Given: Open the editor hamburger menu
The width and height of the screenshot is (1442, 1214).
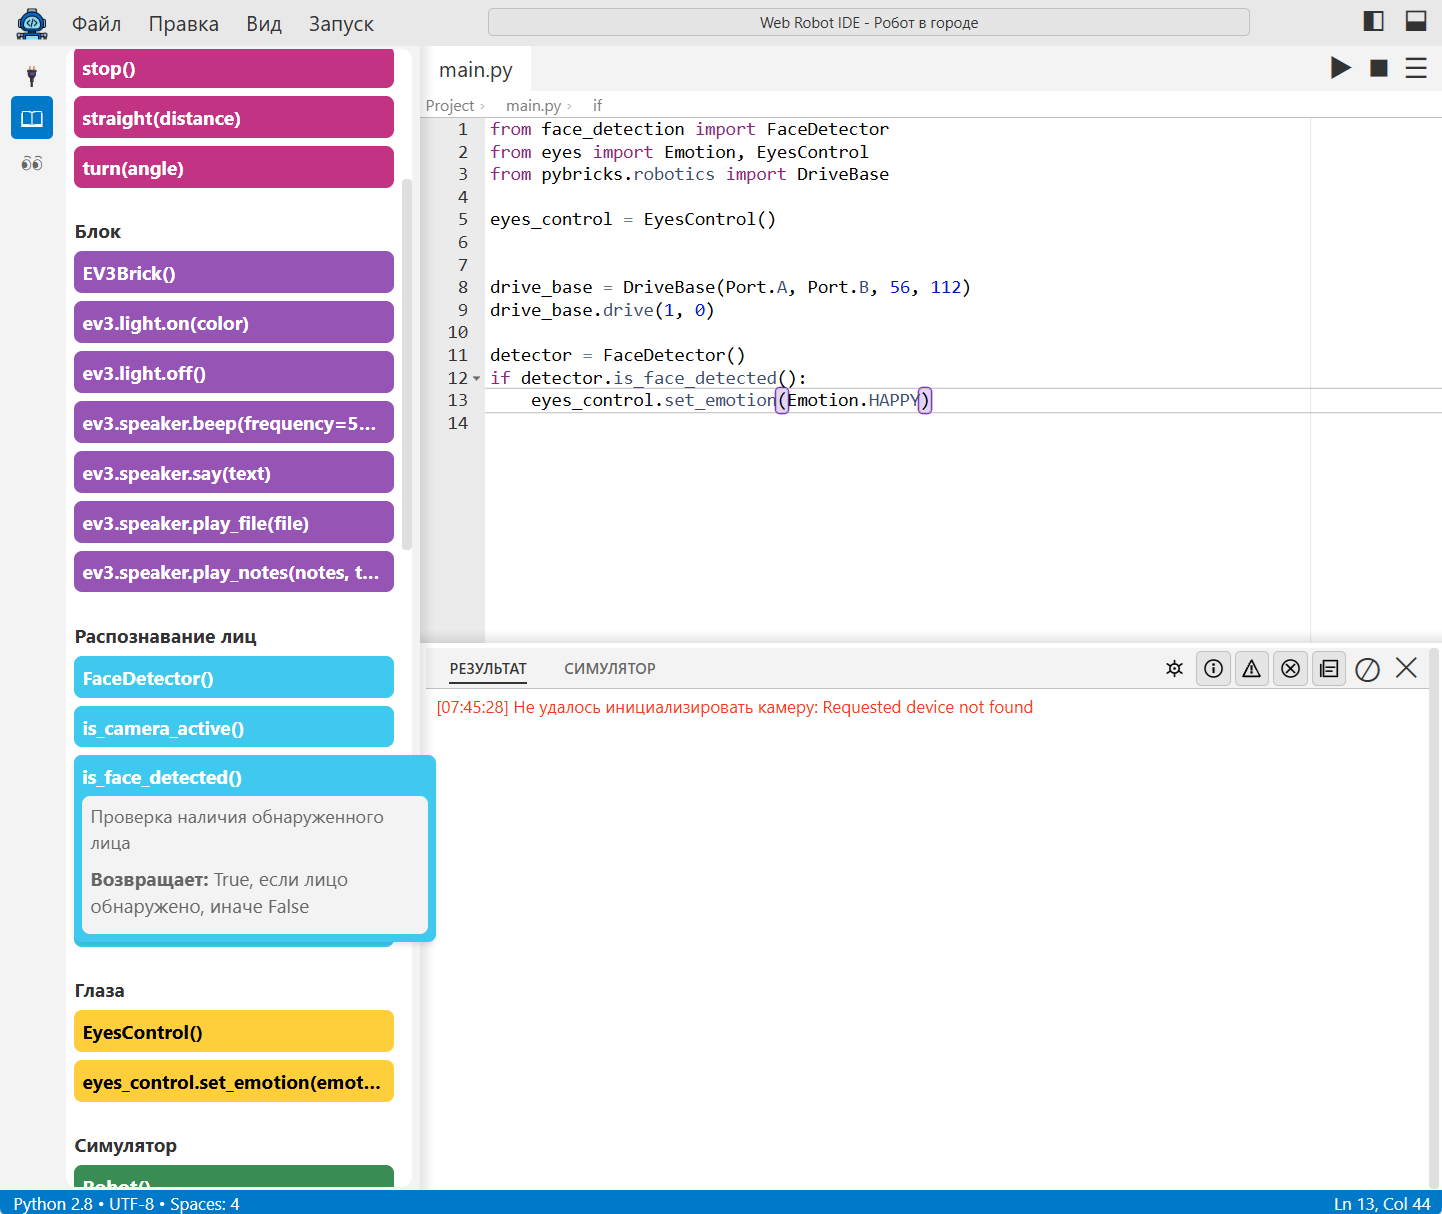Looking at the screenshot, I should (1416, 68).
